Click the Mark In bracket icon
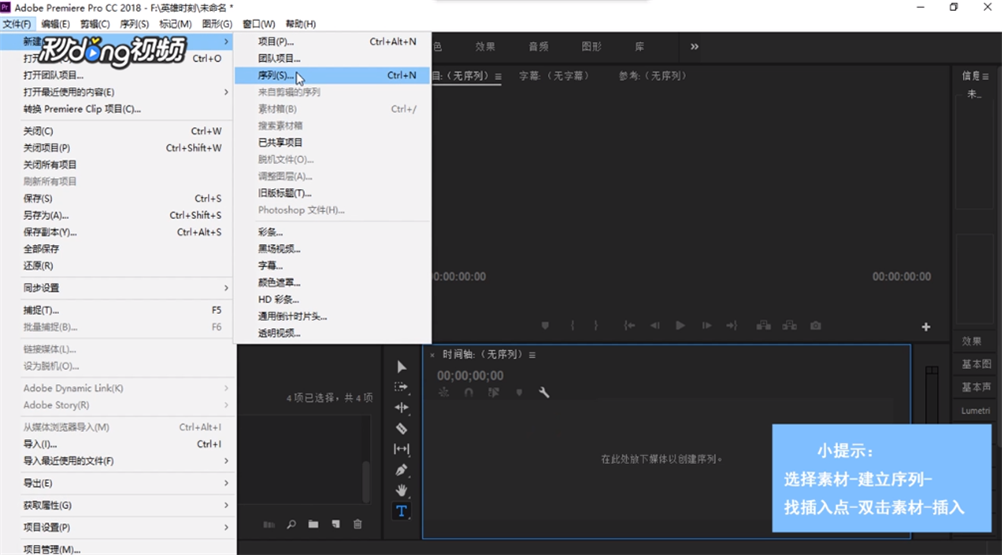This screenshot has height=555, width=1002. coord(573,326)
